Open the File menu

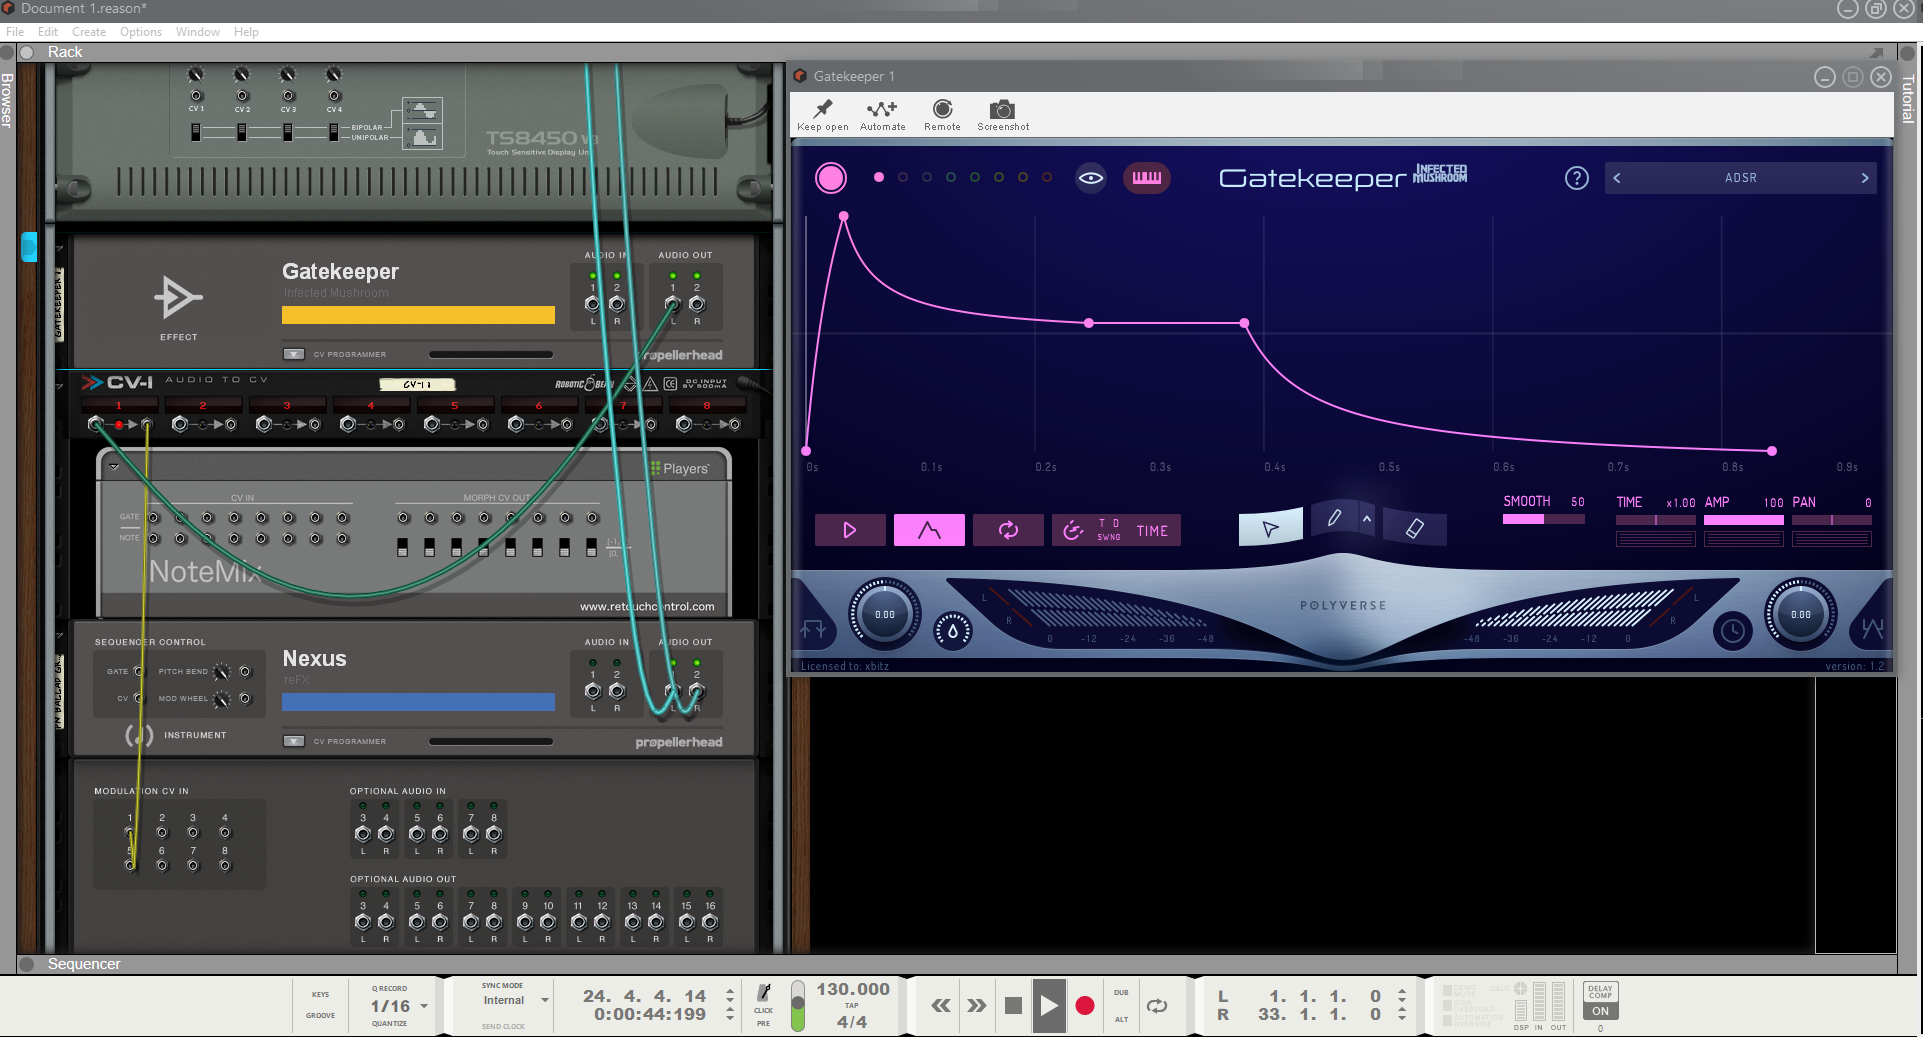pos(15,32)
